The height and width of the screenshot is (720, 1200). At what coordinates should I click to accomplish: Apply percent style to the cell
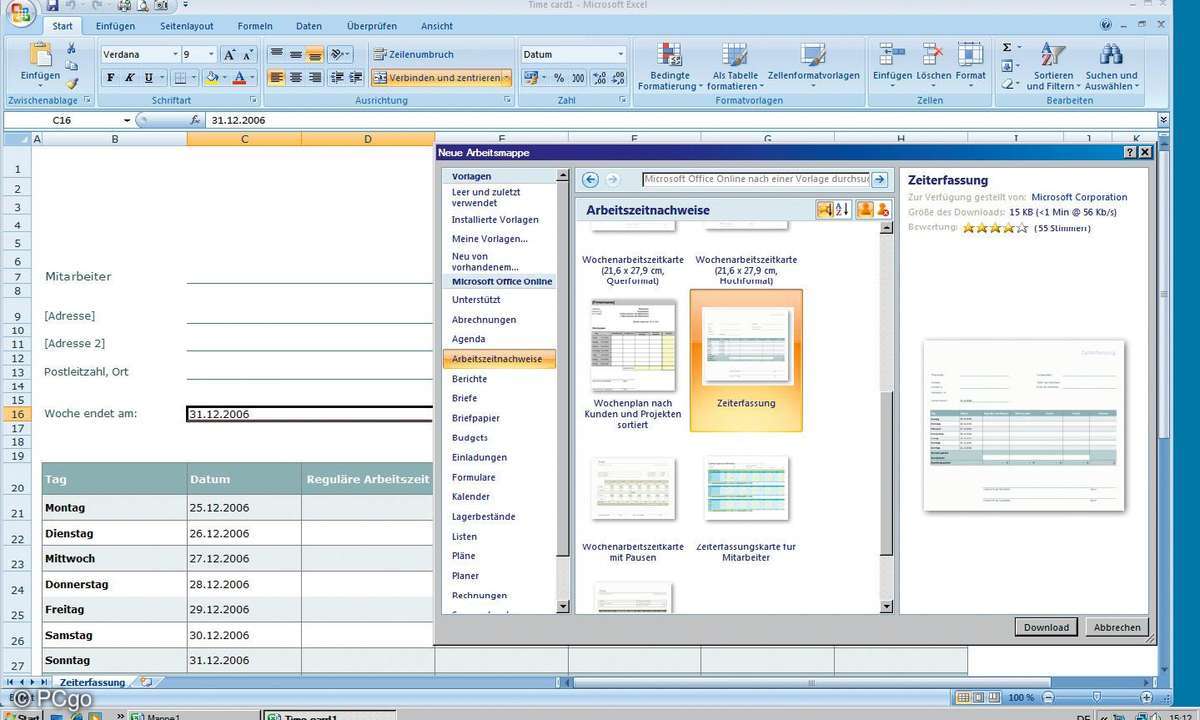pos(558,78)
